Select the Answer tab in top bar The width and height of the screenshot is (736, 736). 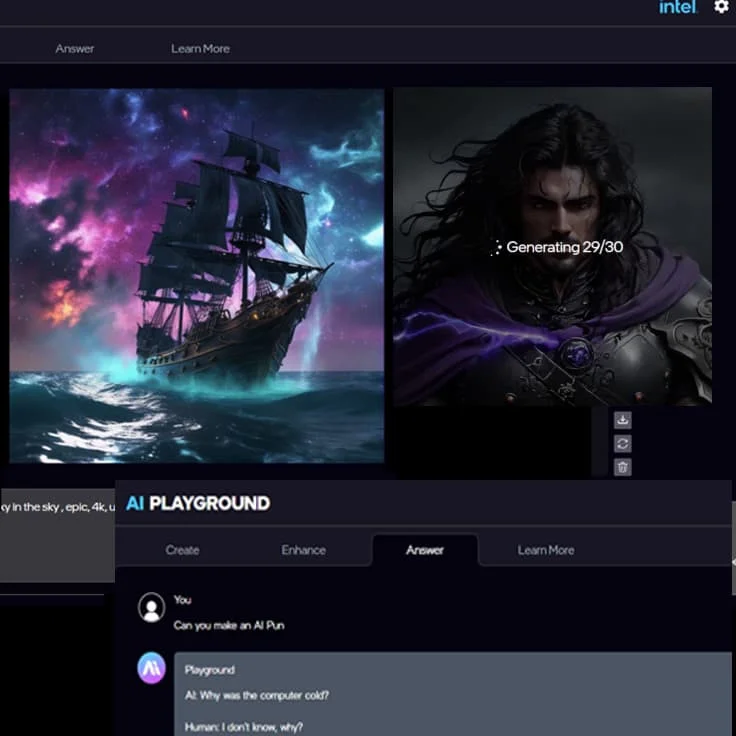pos(75,48)
